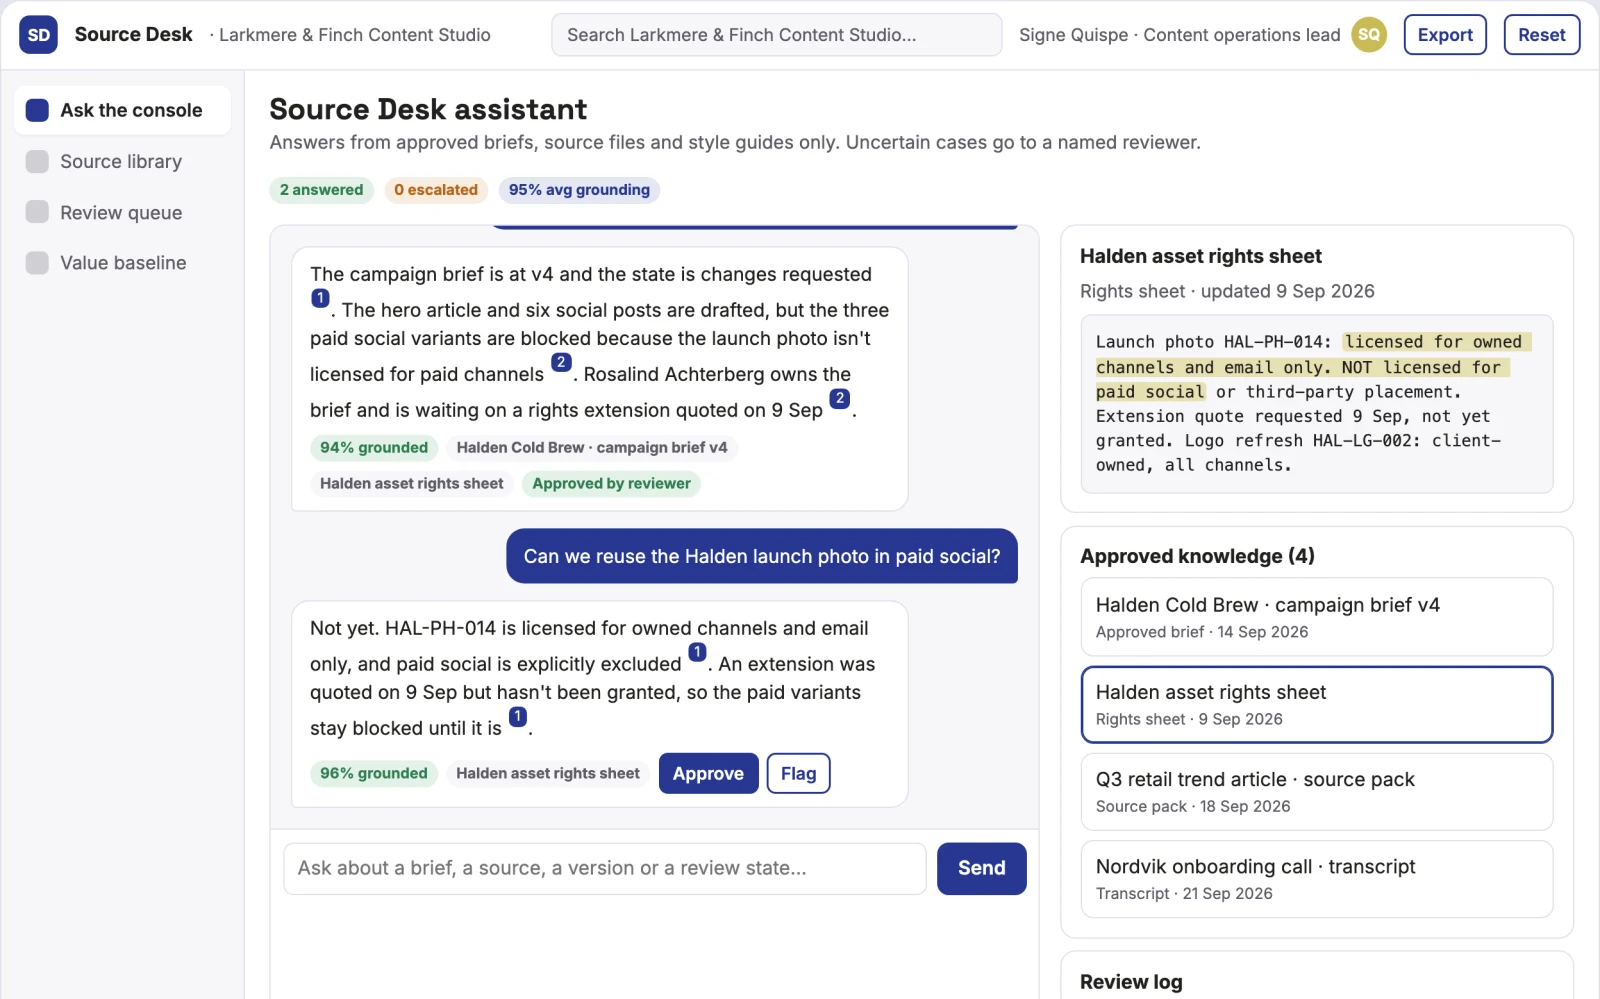Click 'Halden Cold Brew · campaign brief v4' source chip
Viewport: 1600px width, 999px height.
592,447
